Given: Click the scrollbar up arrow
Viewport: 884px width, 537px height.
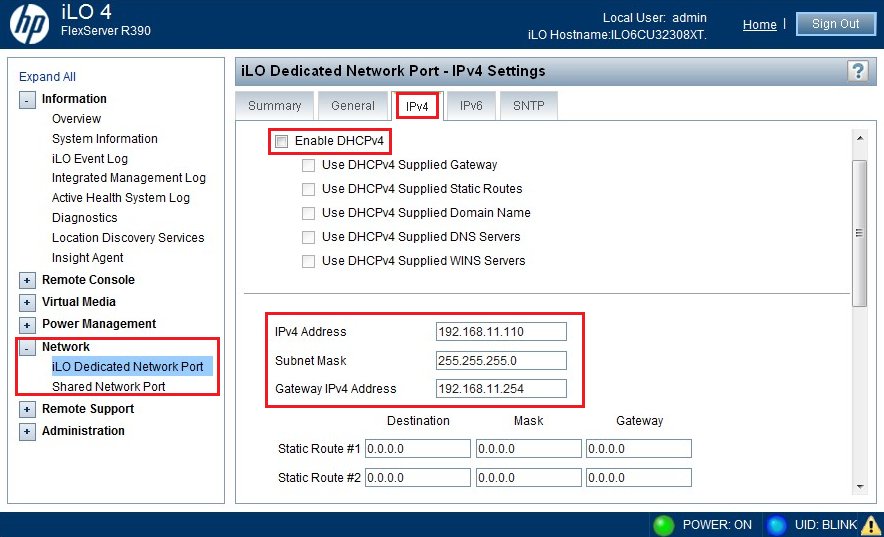Looking at the screenshot, I should tap(860, 138).
